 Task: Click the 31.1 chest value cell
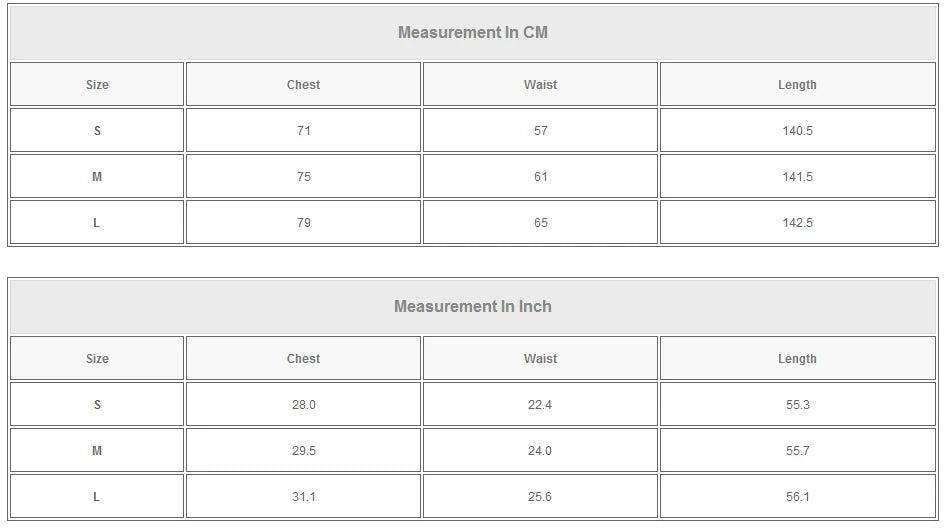click(x=303, y=497)
